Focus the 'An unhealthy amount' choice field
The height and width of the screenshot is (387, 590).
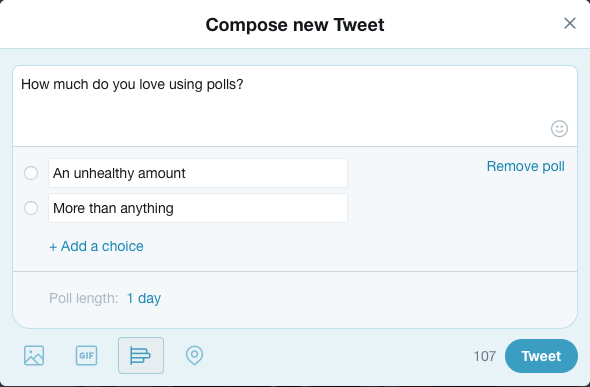pos(198,173)
